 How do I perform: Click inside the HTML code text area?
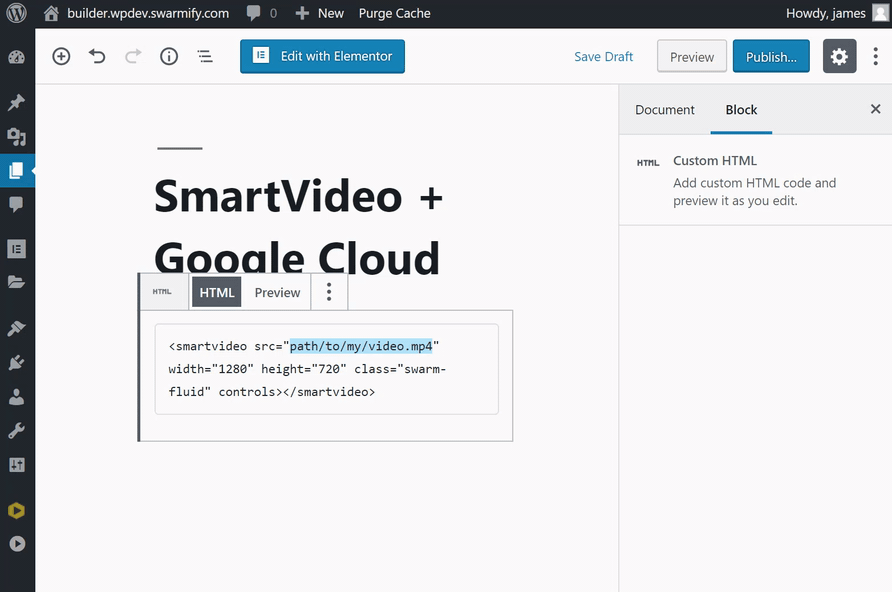point(327,369)
